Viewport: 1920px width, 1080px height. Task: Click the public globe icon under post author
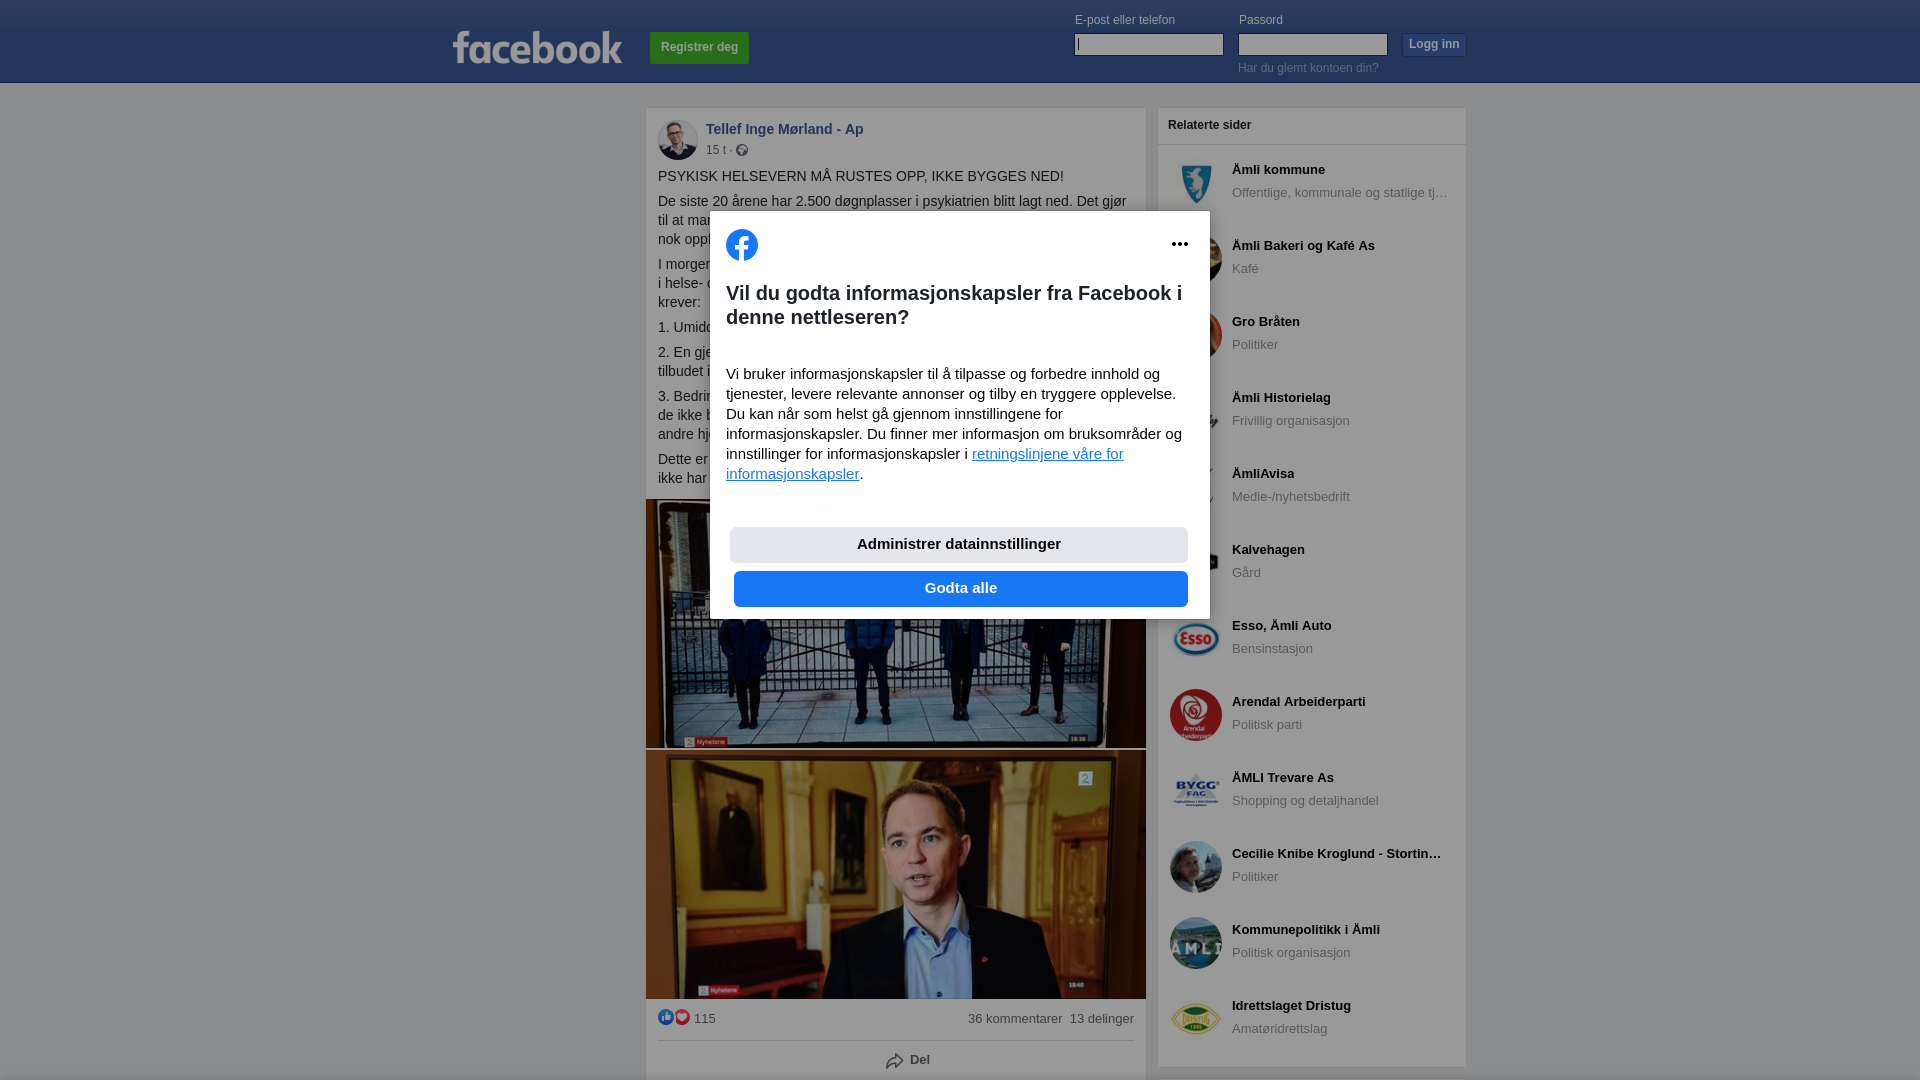coord(742,150)
